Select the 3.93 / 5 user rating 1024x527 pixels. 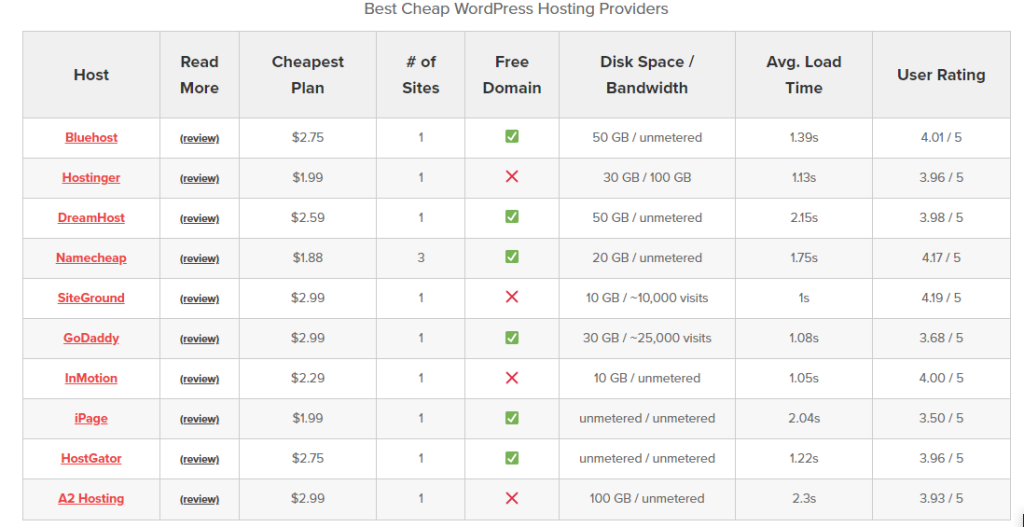[941, 498]
